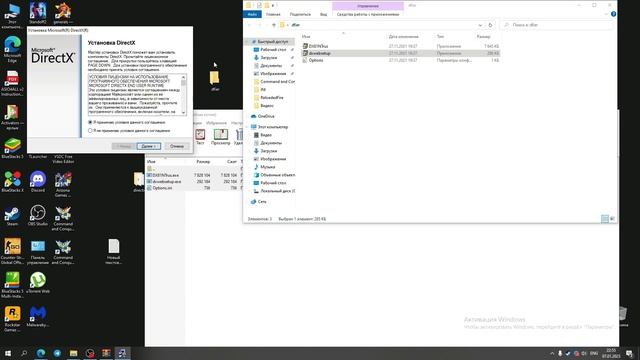This screenshot has width=640, height=360.
Task: Open BlueStacks X desktop shortcut
Action: coord(13,182)
